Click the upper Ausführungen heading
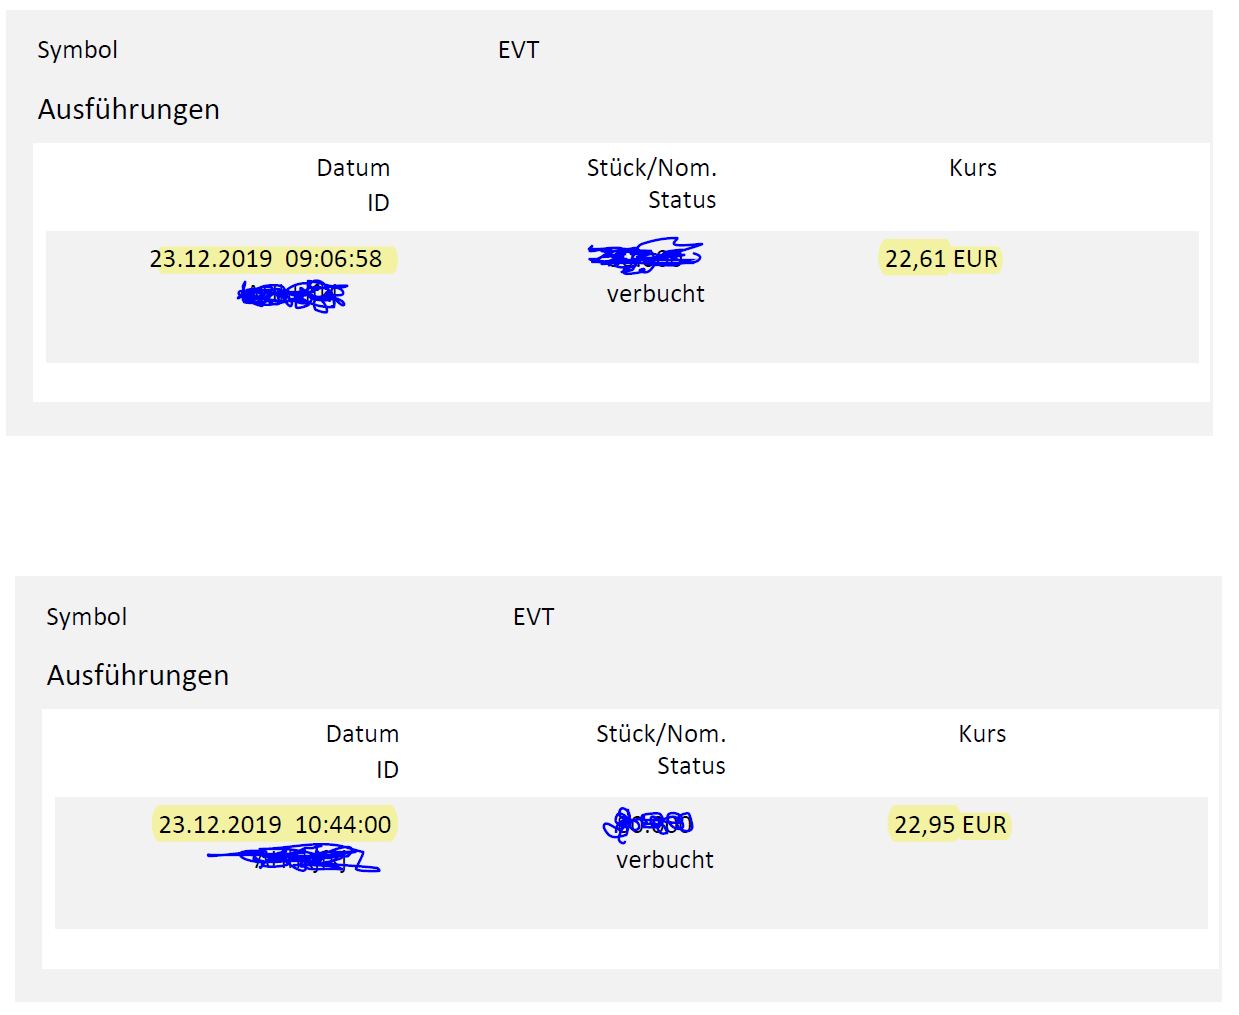This screenshot has height=1015, width=1239. [129, 109]
